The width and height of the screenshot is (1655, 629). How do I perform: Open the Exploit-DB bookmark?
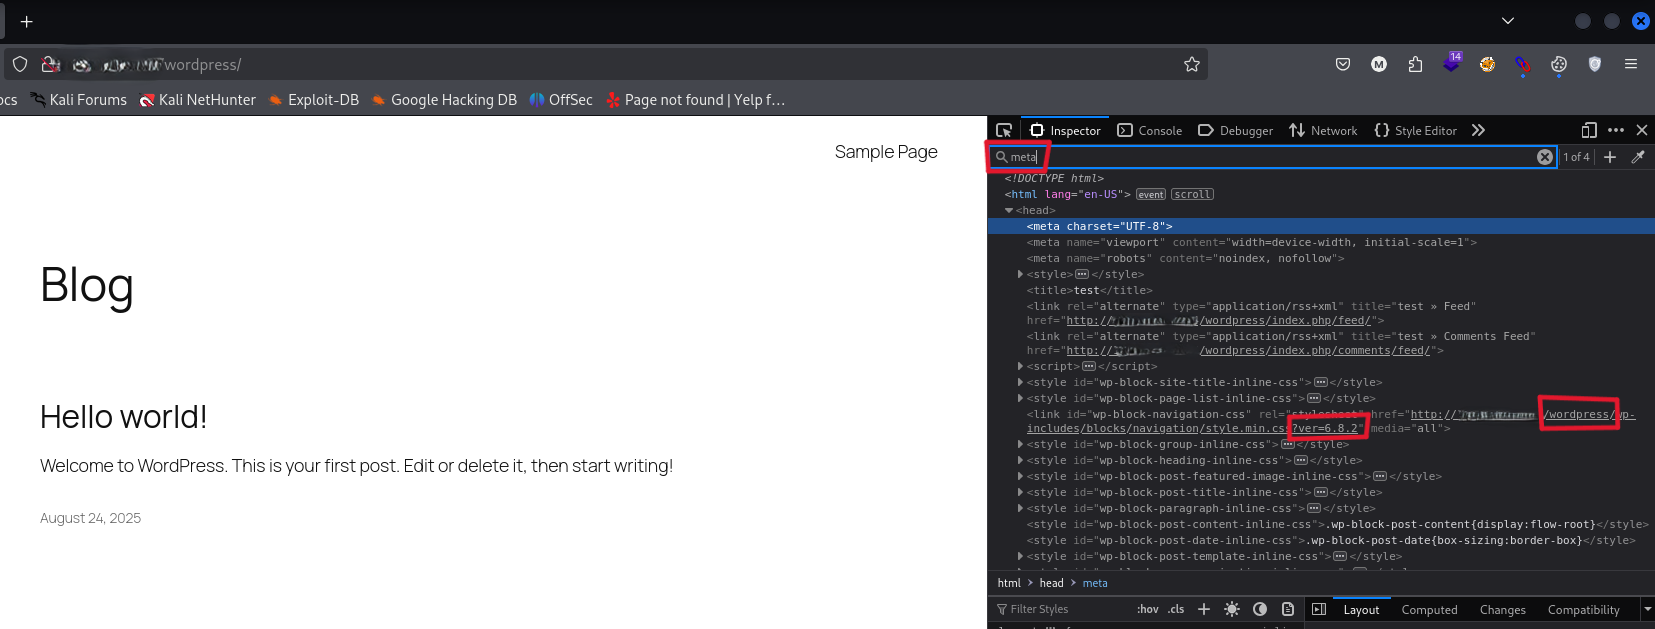pyautogui.click(x=313, y=100)
